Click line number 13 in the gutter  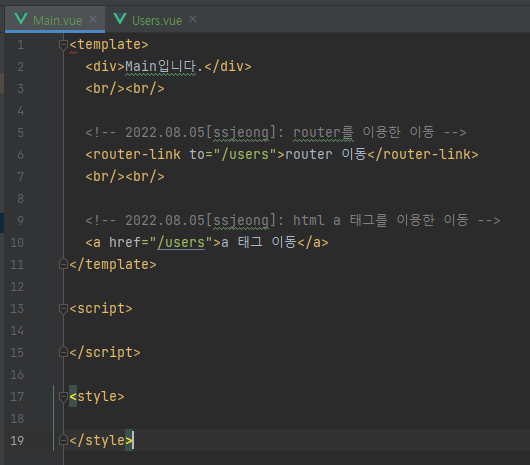[x=17, y=308]
